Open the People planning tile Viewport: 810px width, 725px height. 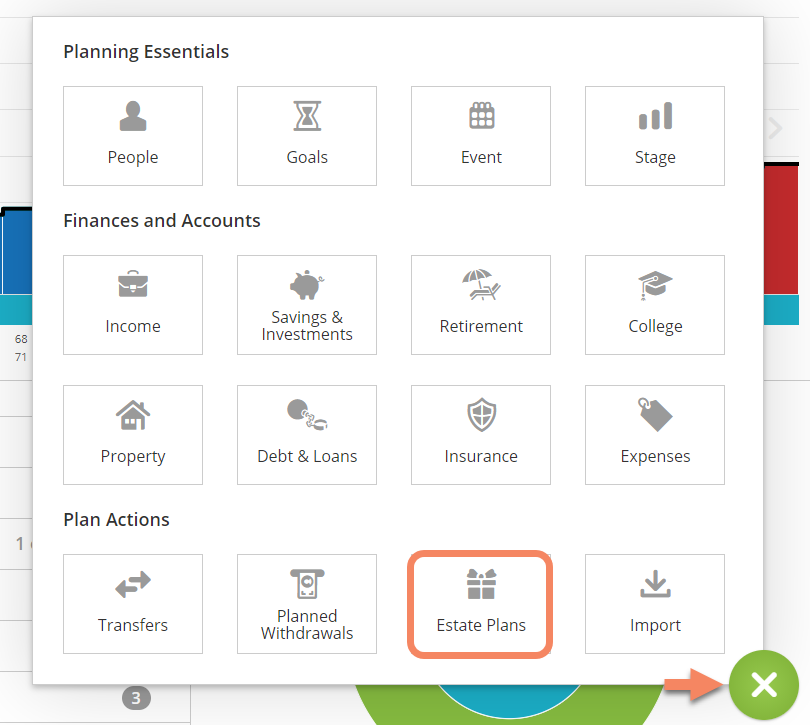(133, 136)
